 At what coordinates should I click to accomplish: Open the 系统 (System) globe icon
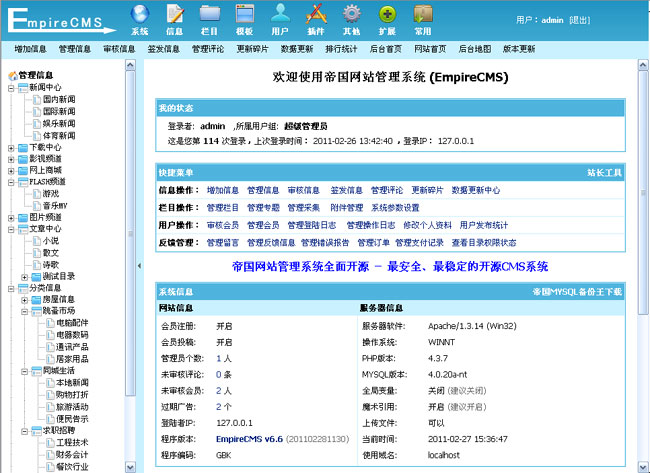click(x=140, y=14)
